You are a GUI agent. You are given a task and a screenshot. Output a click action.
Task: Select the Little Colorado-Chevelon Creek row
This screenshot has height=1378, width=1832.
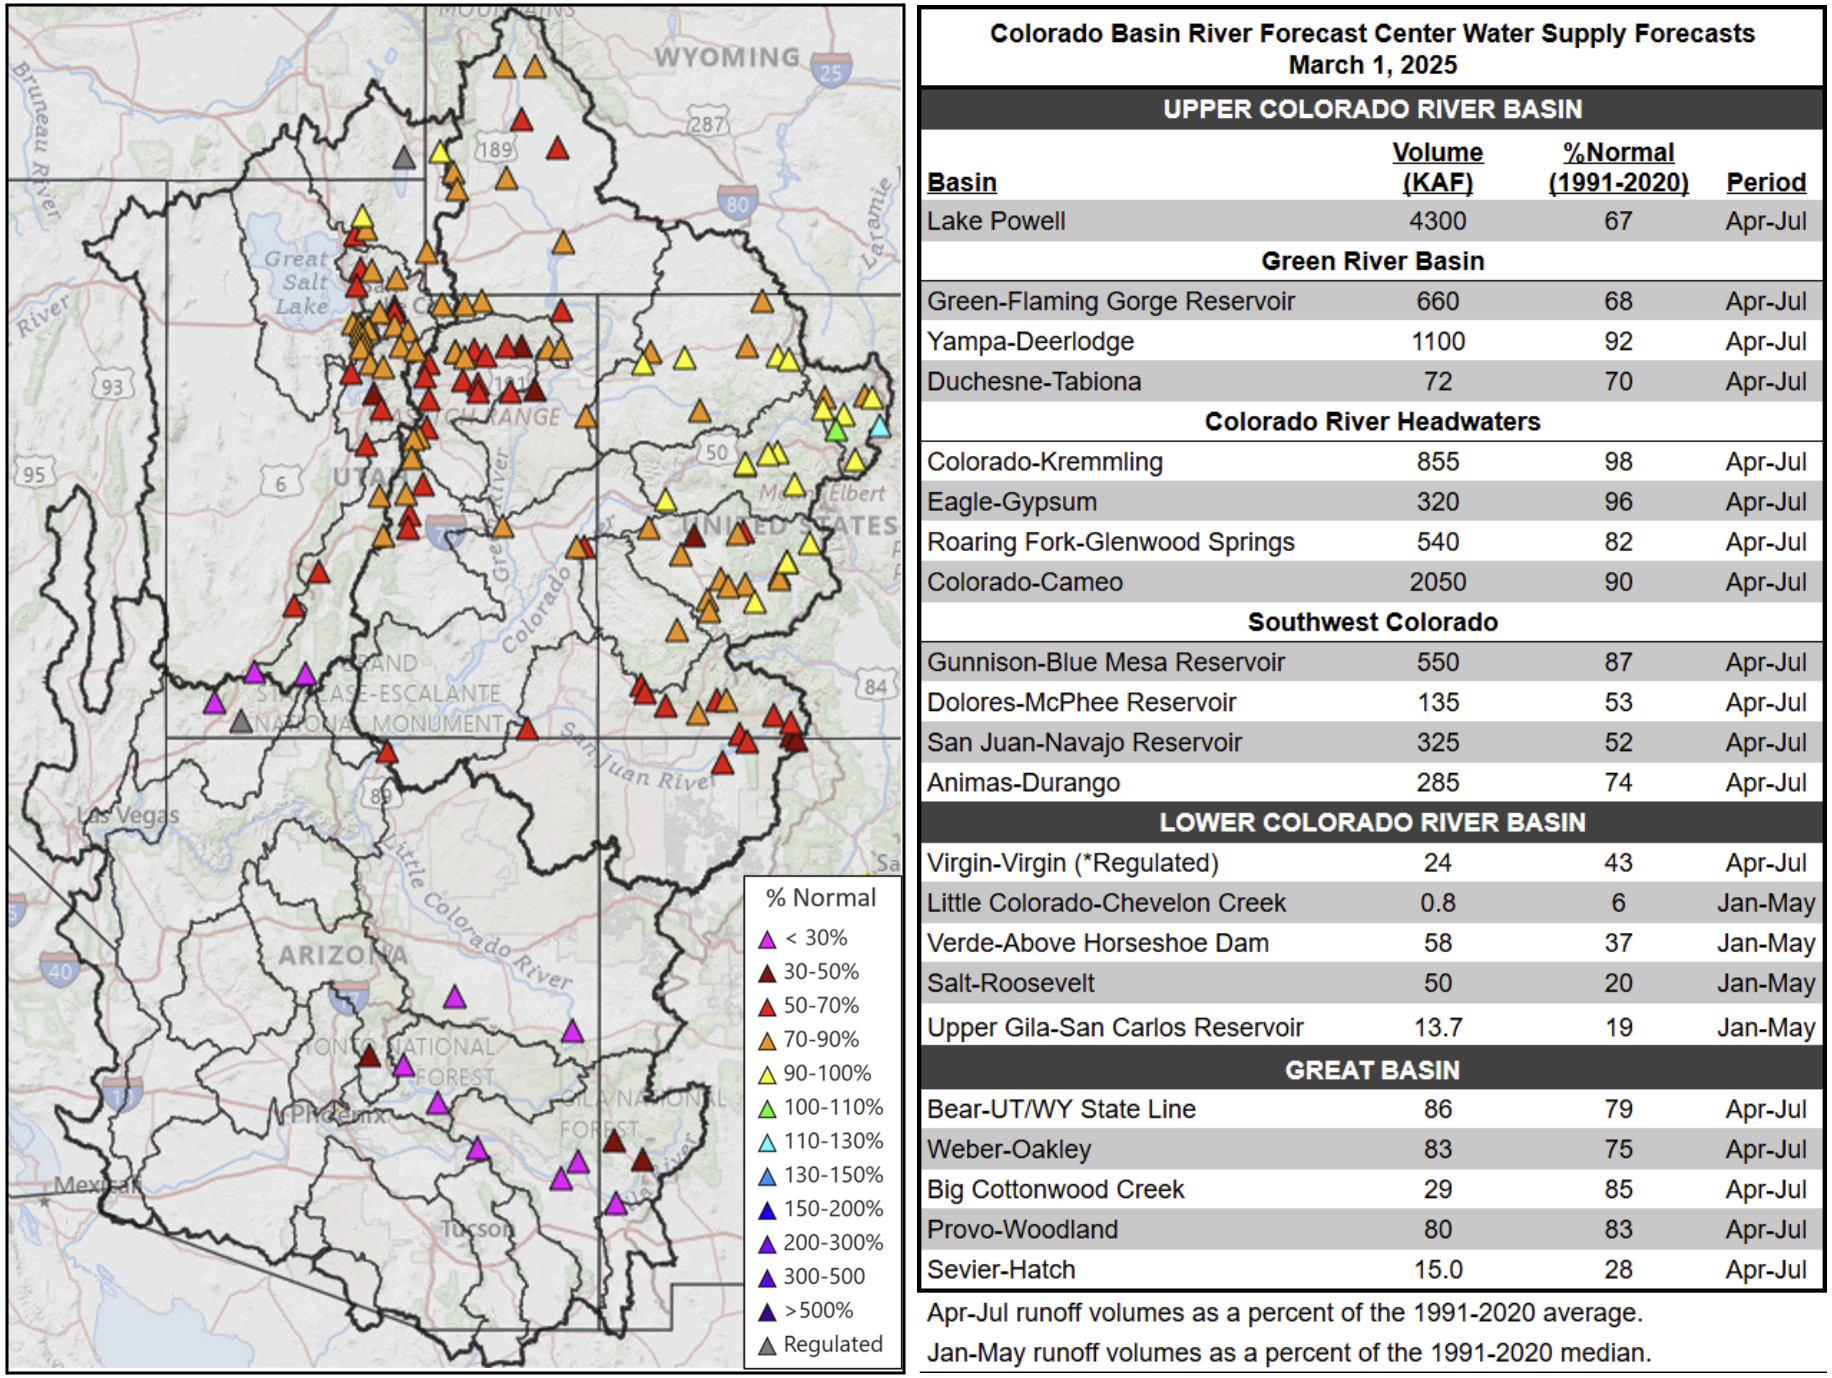click(1371, 903)
